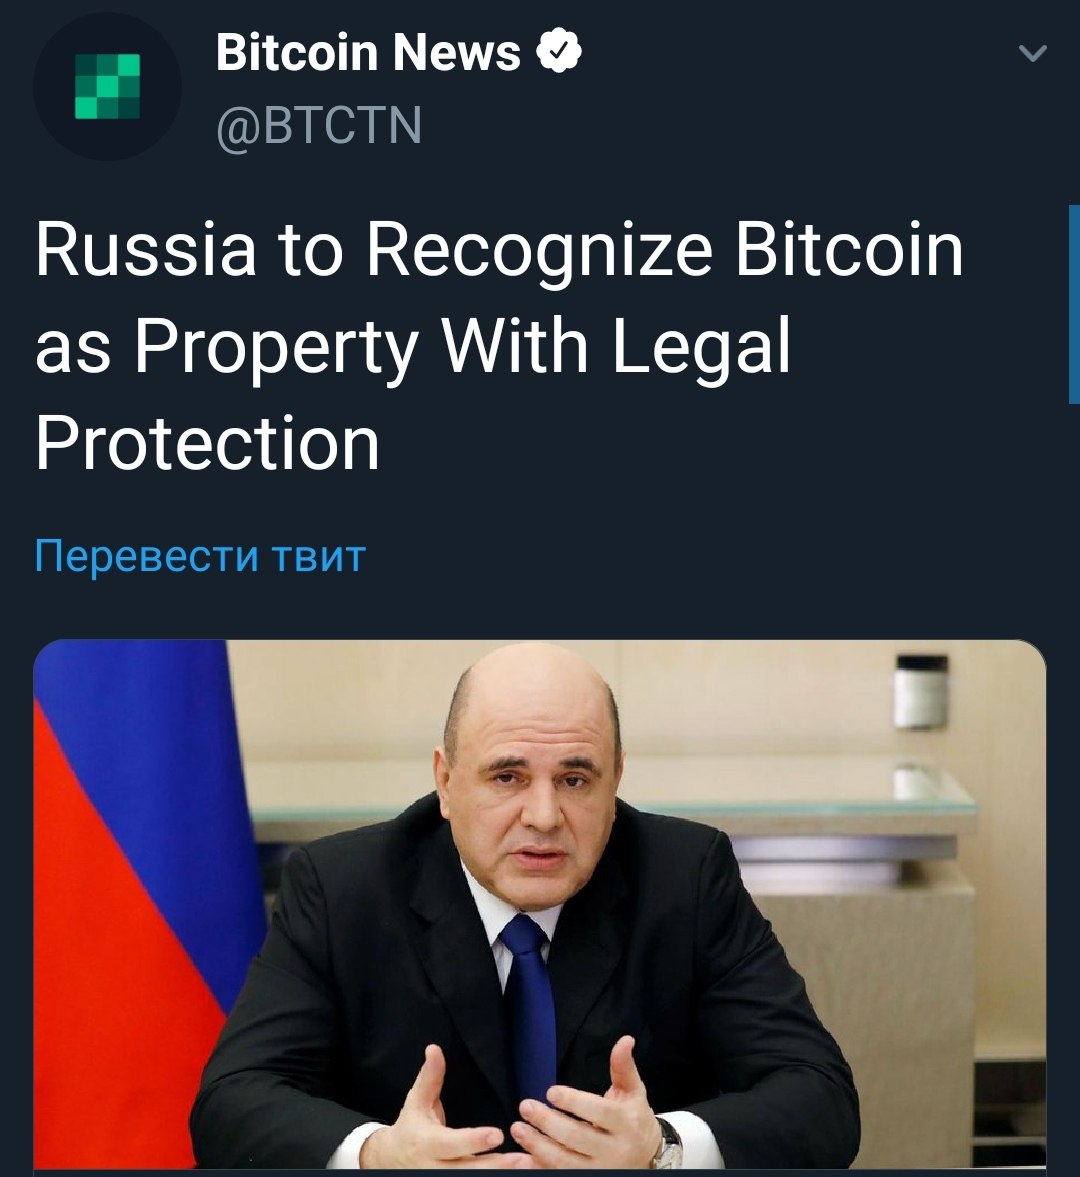Click the white wall device in the photo
The image size is (1080, 1177).
[920, 691]
